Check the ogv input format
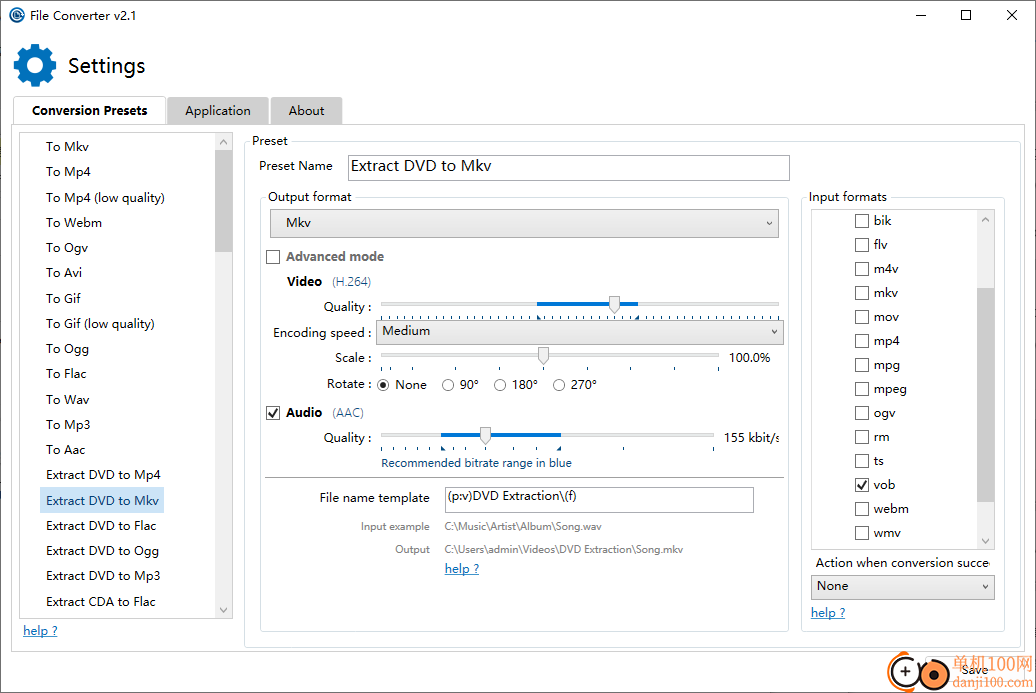 862,413
